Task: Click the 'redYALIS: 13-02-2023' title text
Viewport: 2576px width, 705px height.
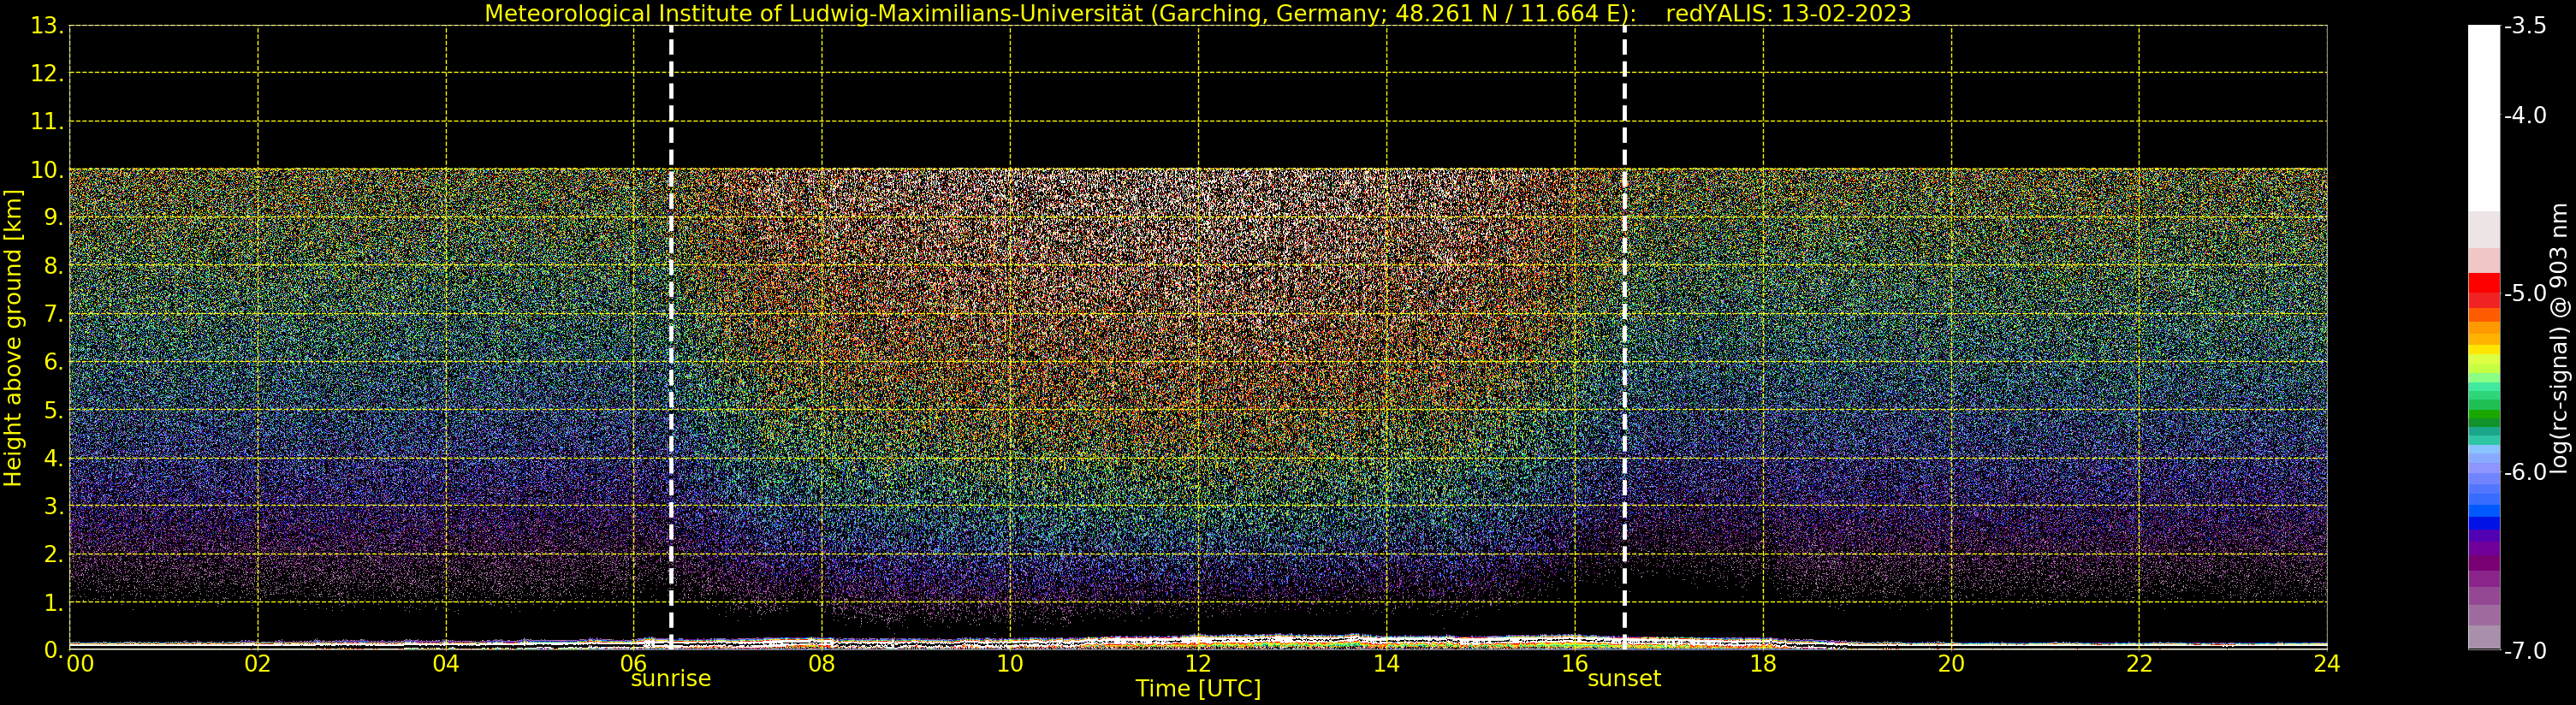Action: click(1788, 13)
